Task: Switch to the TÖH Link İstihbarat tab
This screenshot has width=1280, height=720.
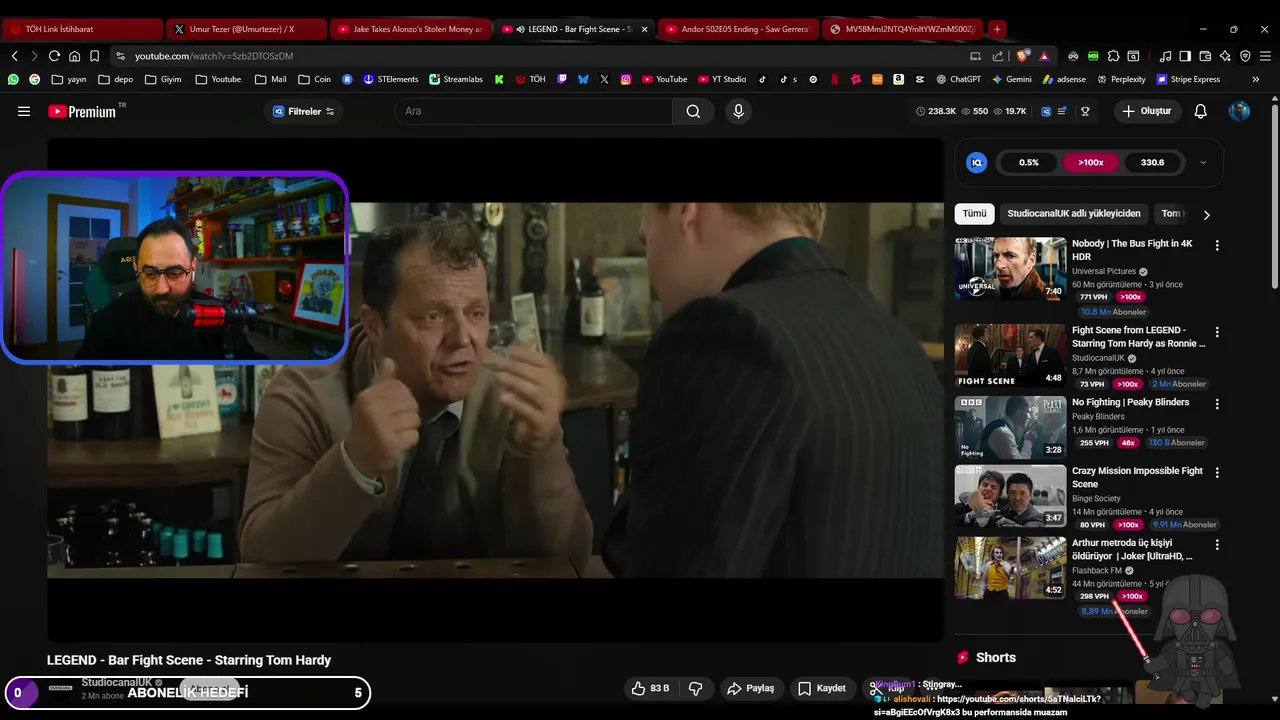Action: click(x=84, y=29)
